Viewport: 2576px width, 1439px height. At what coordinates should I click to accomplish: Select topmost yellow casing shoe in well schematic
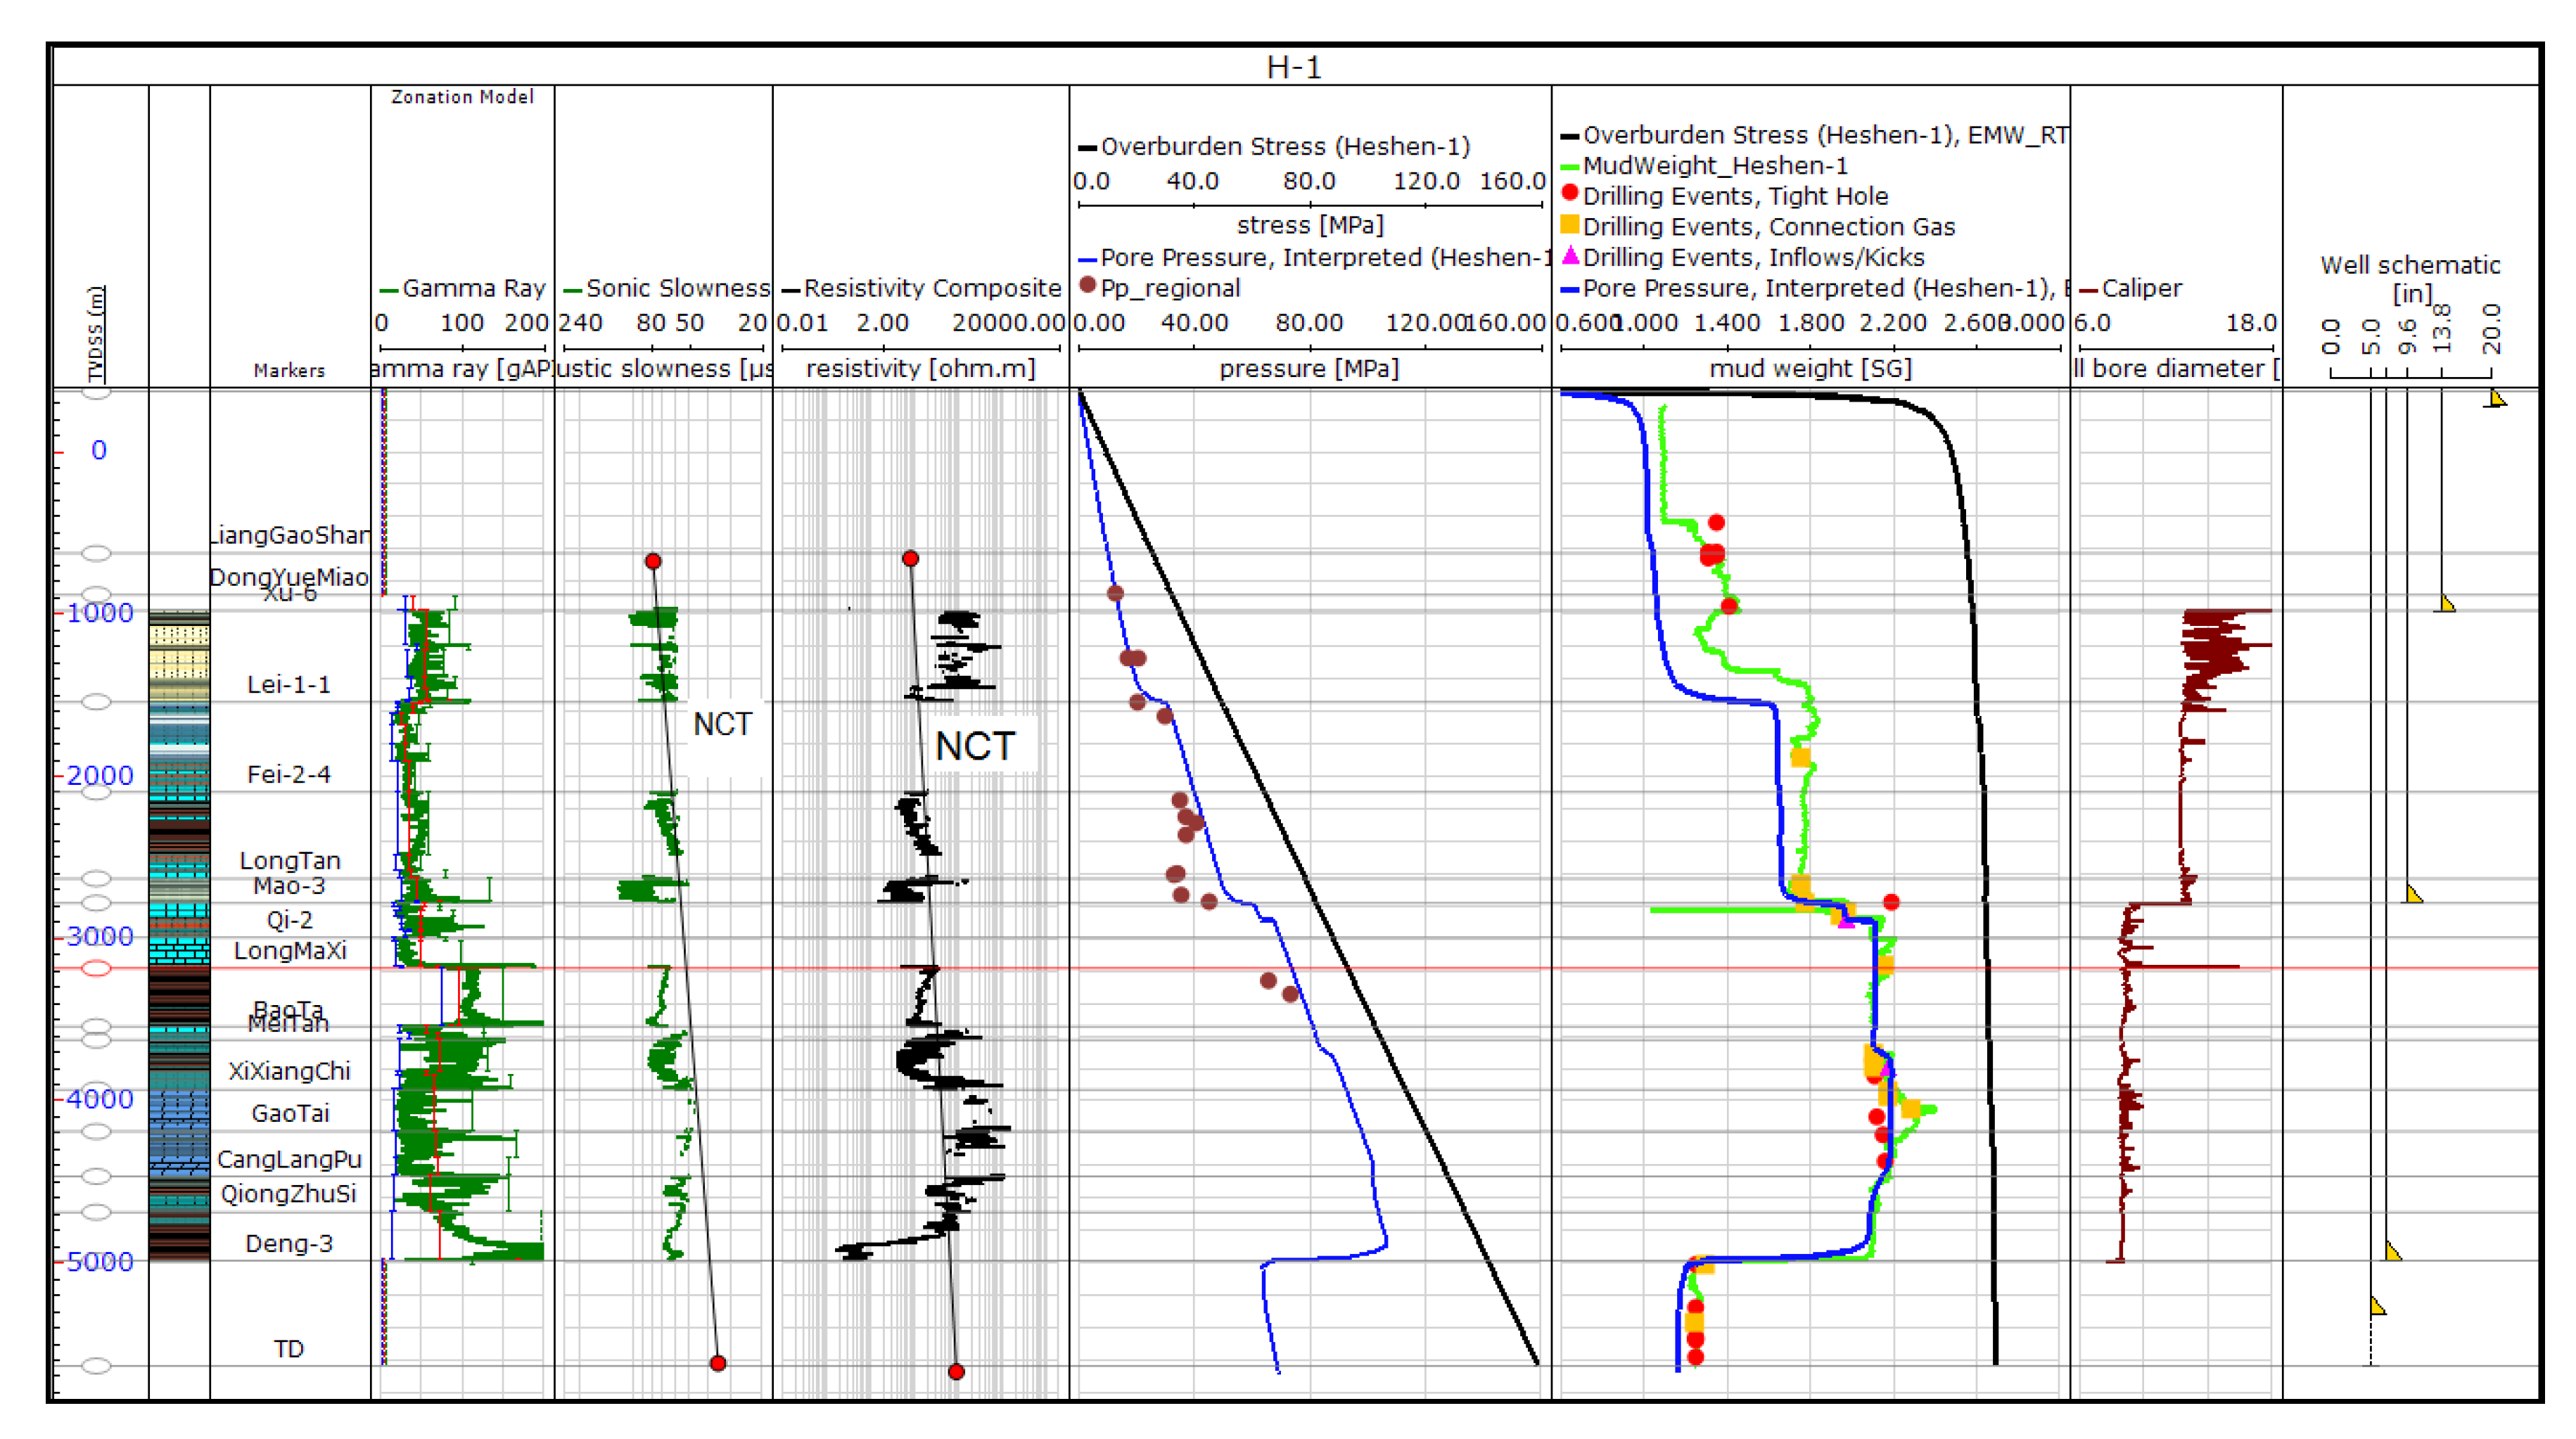pyautogui.click(x=2496, y=399)
